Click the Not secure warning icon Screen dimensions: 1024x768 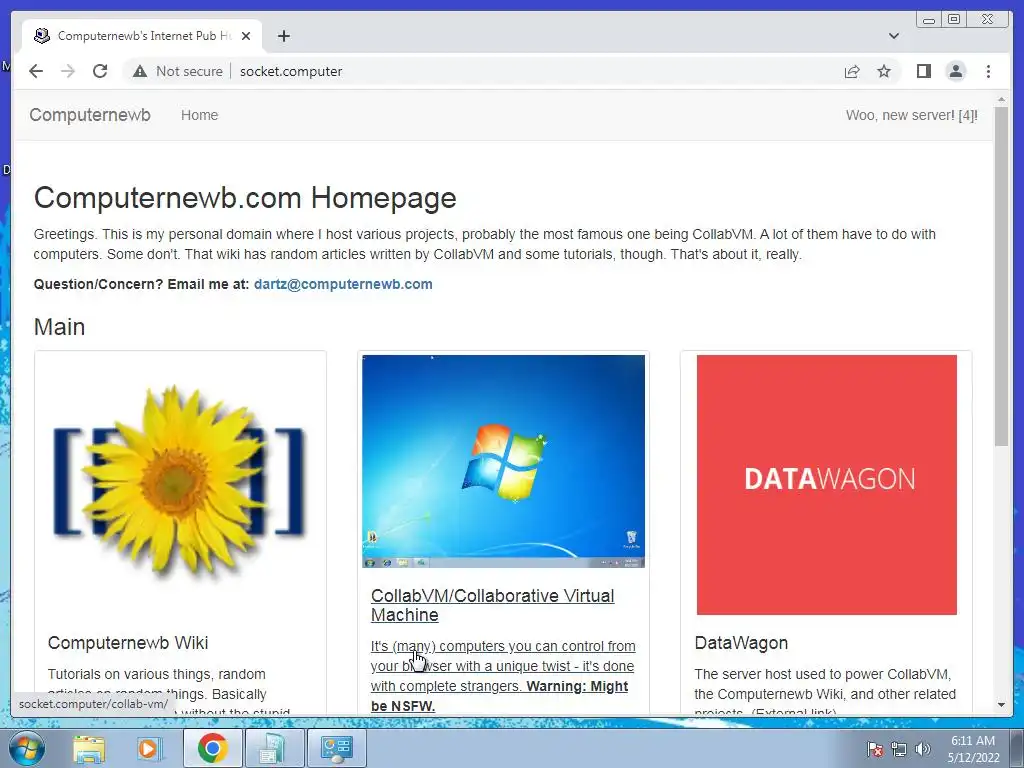[140, 71]
